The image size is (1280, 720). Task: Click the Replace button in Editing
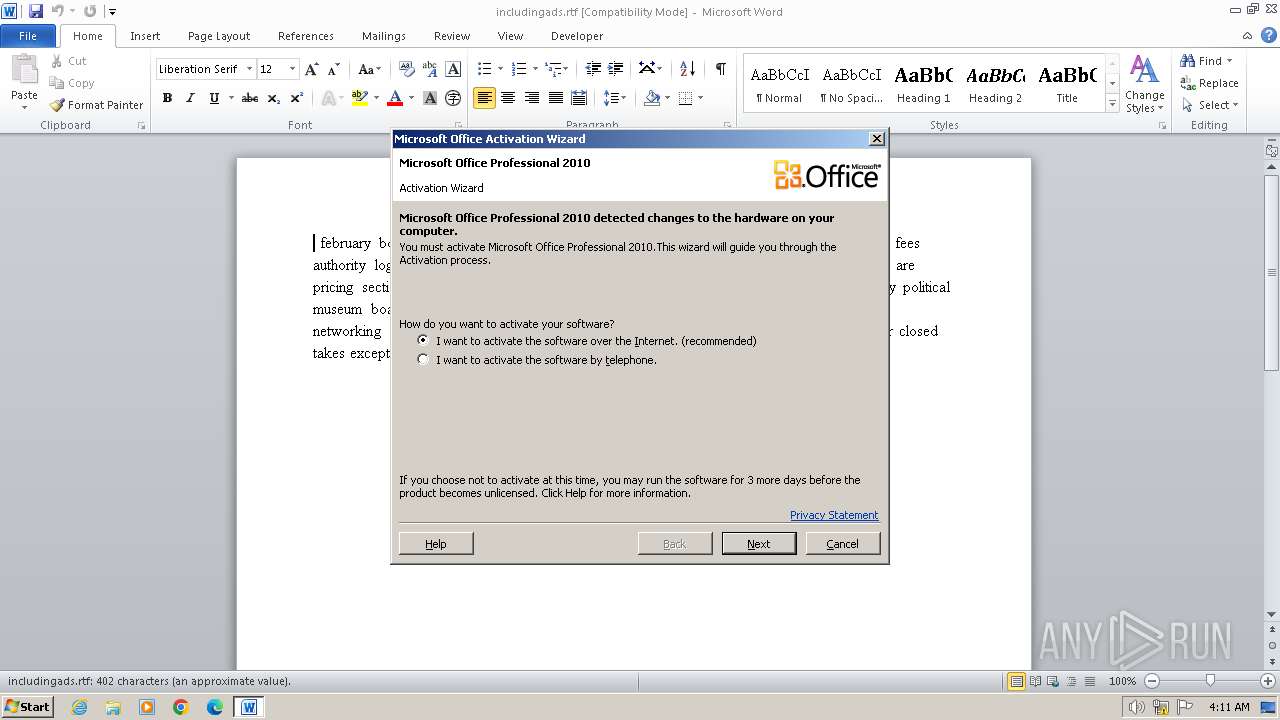pos(1209,83)
